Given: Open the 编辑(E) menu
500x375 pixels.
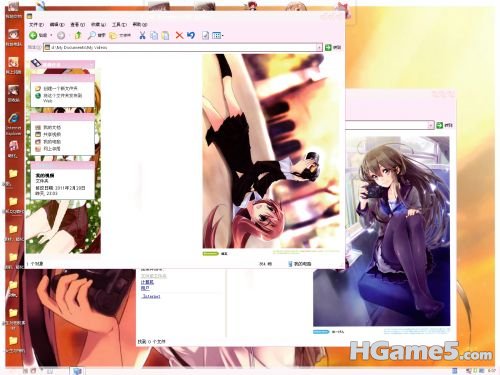Looking at the screenshot, I should (57, 24).
